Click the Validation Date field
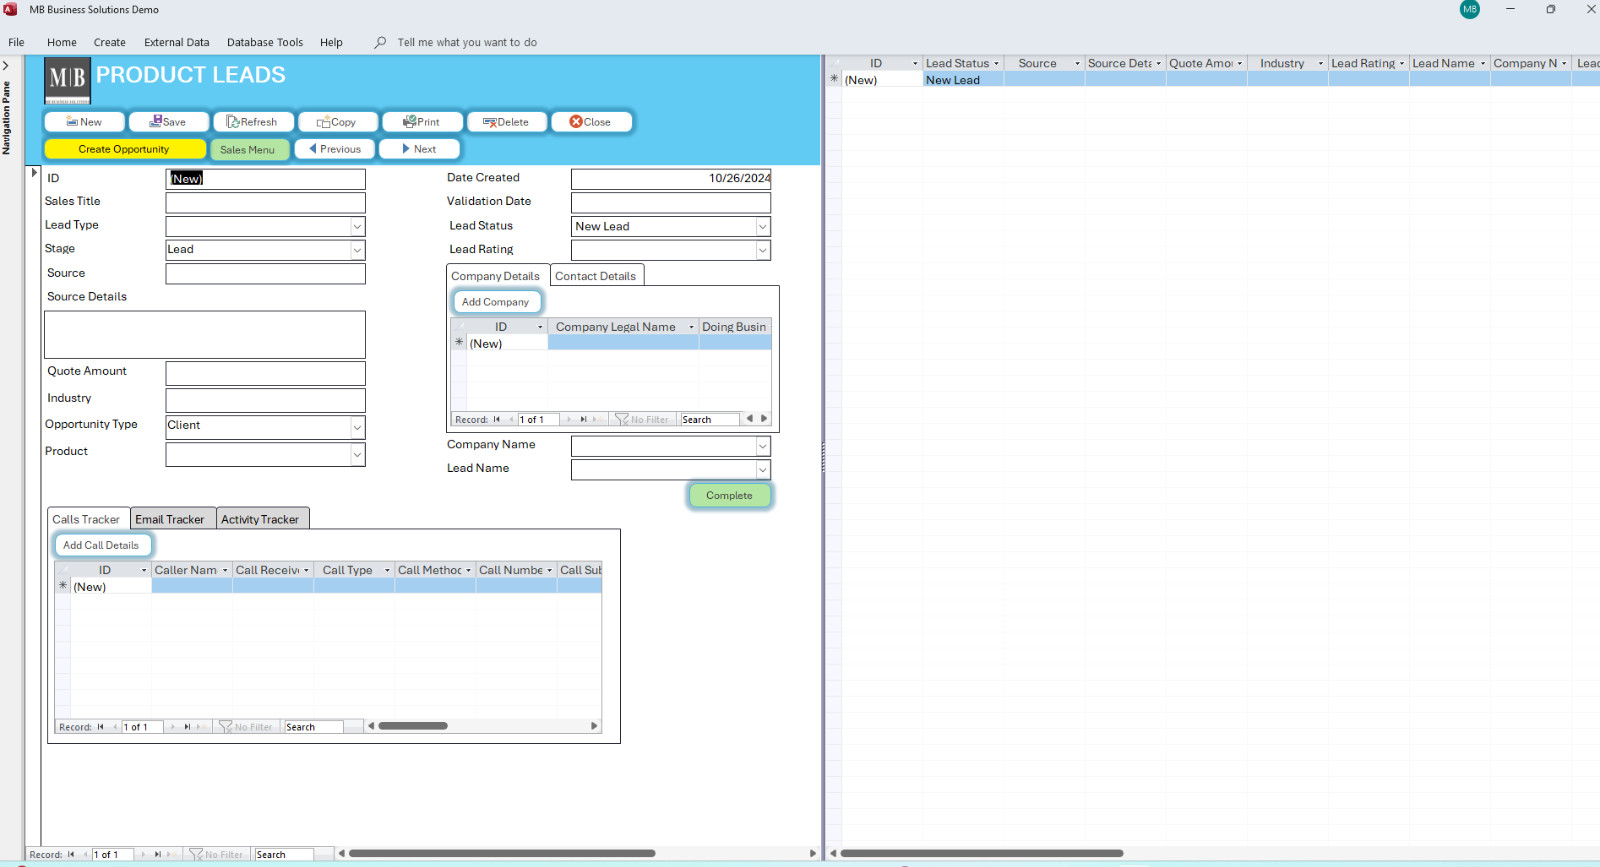1600x867 pixels. (671, 202)
